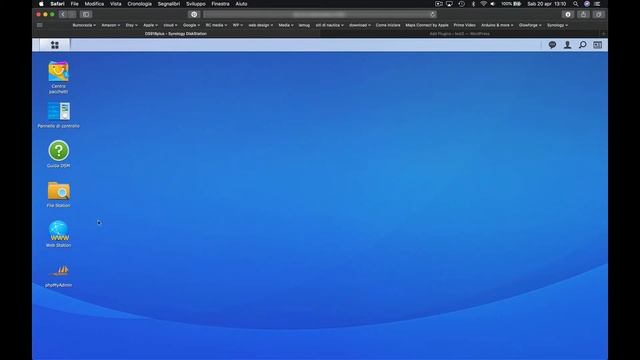
Task: Expand the Glowforge bookmarks folder
Action: tap(530, 25)
